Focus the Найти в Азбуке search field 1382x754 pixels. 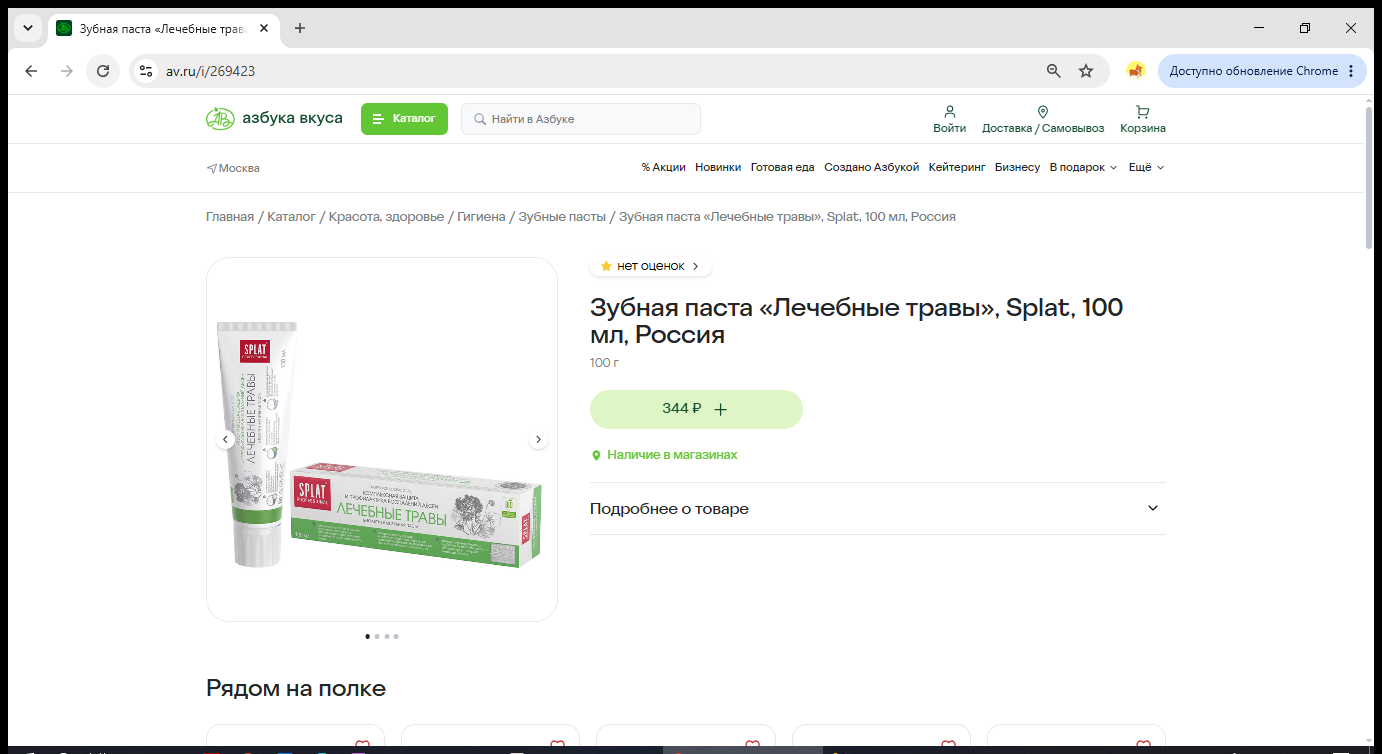pyautogui.click(x=581, y=119)
